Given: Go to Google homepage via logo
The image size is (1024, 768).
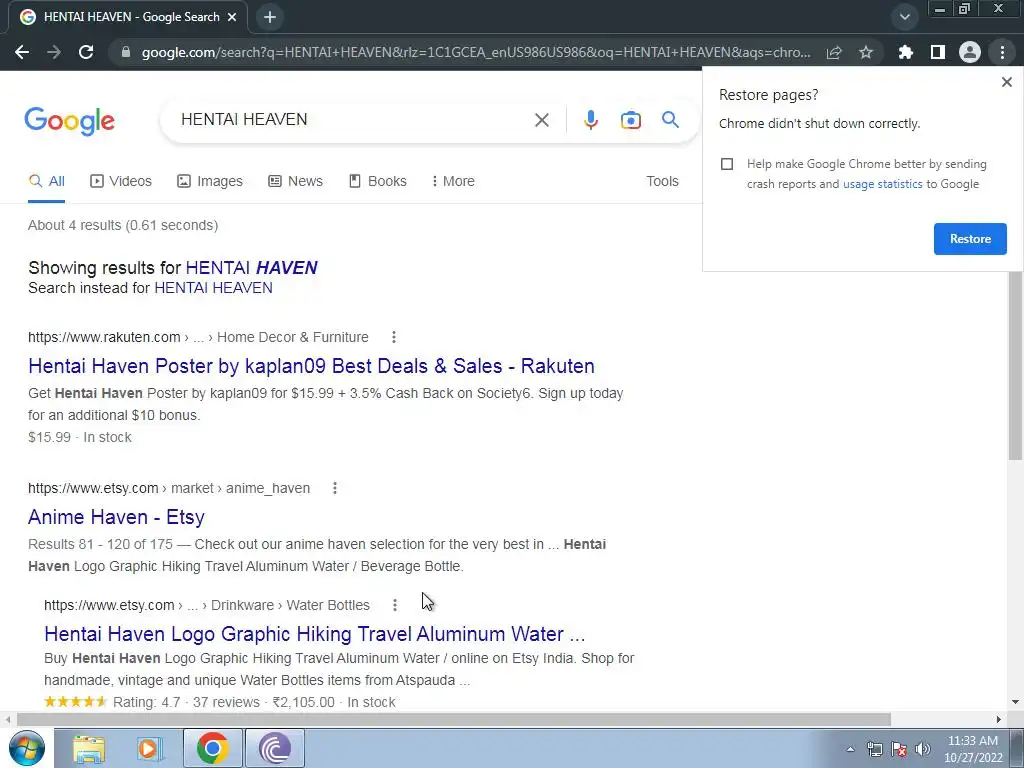Looking at the screenshot, I should point(70,121).
